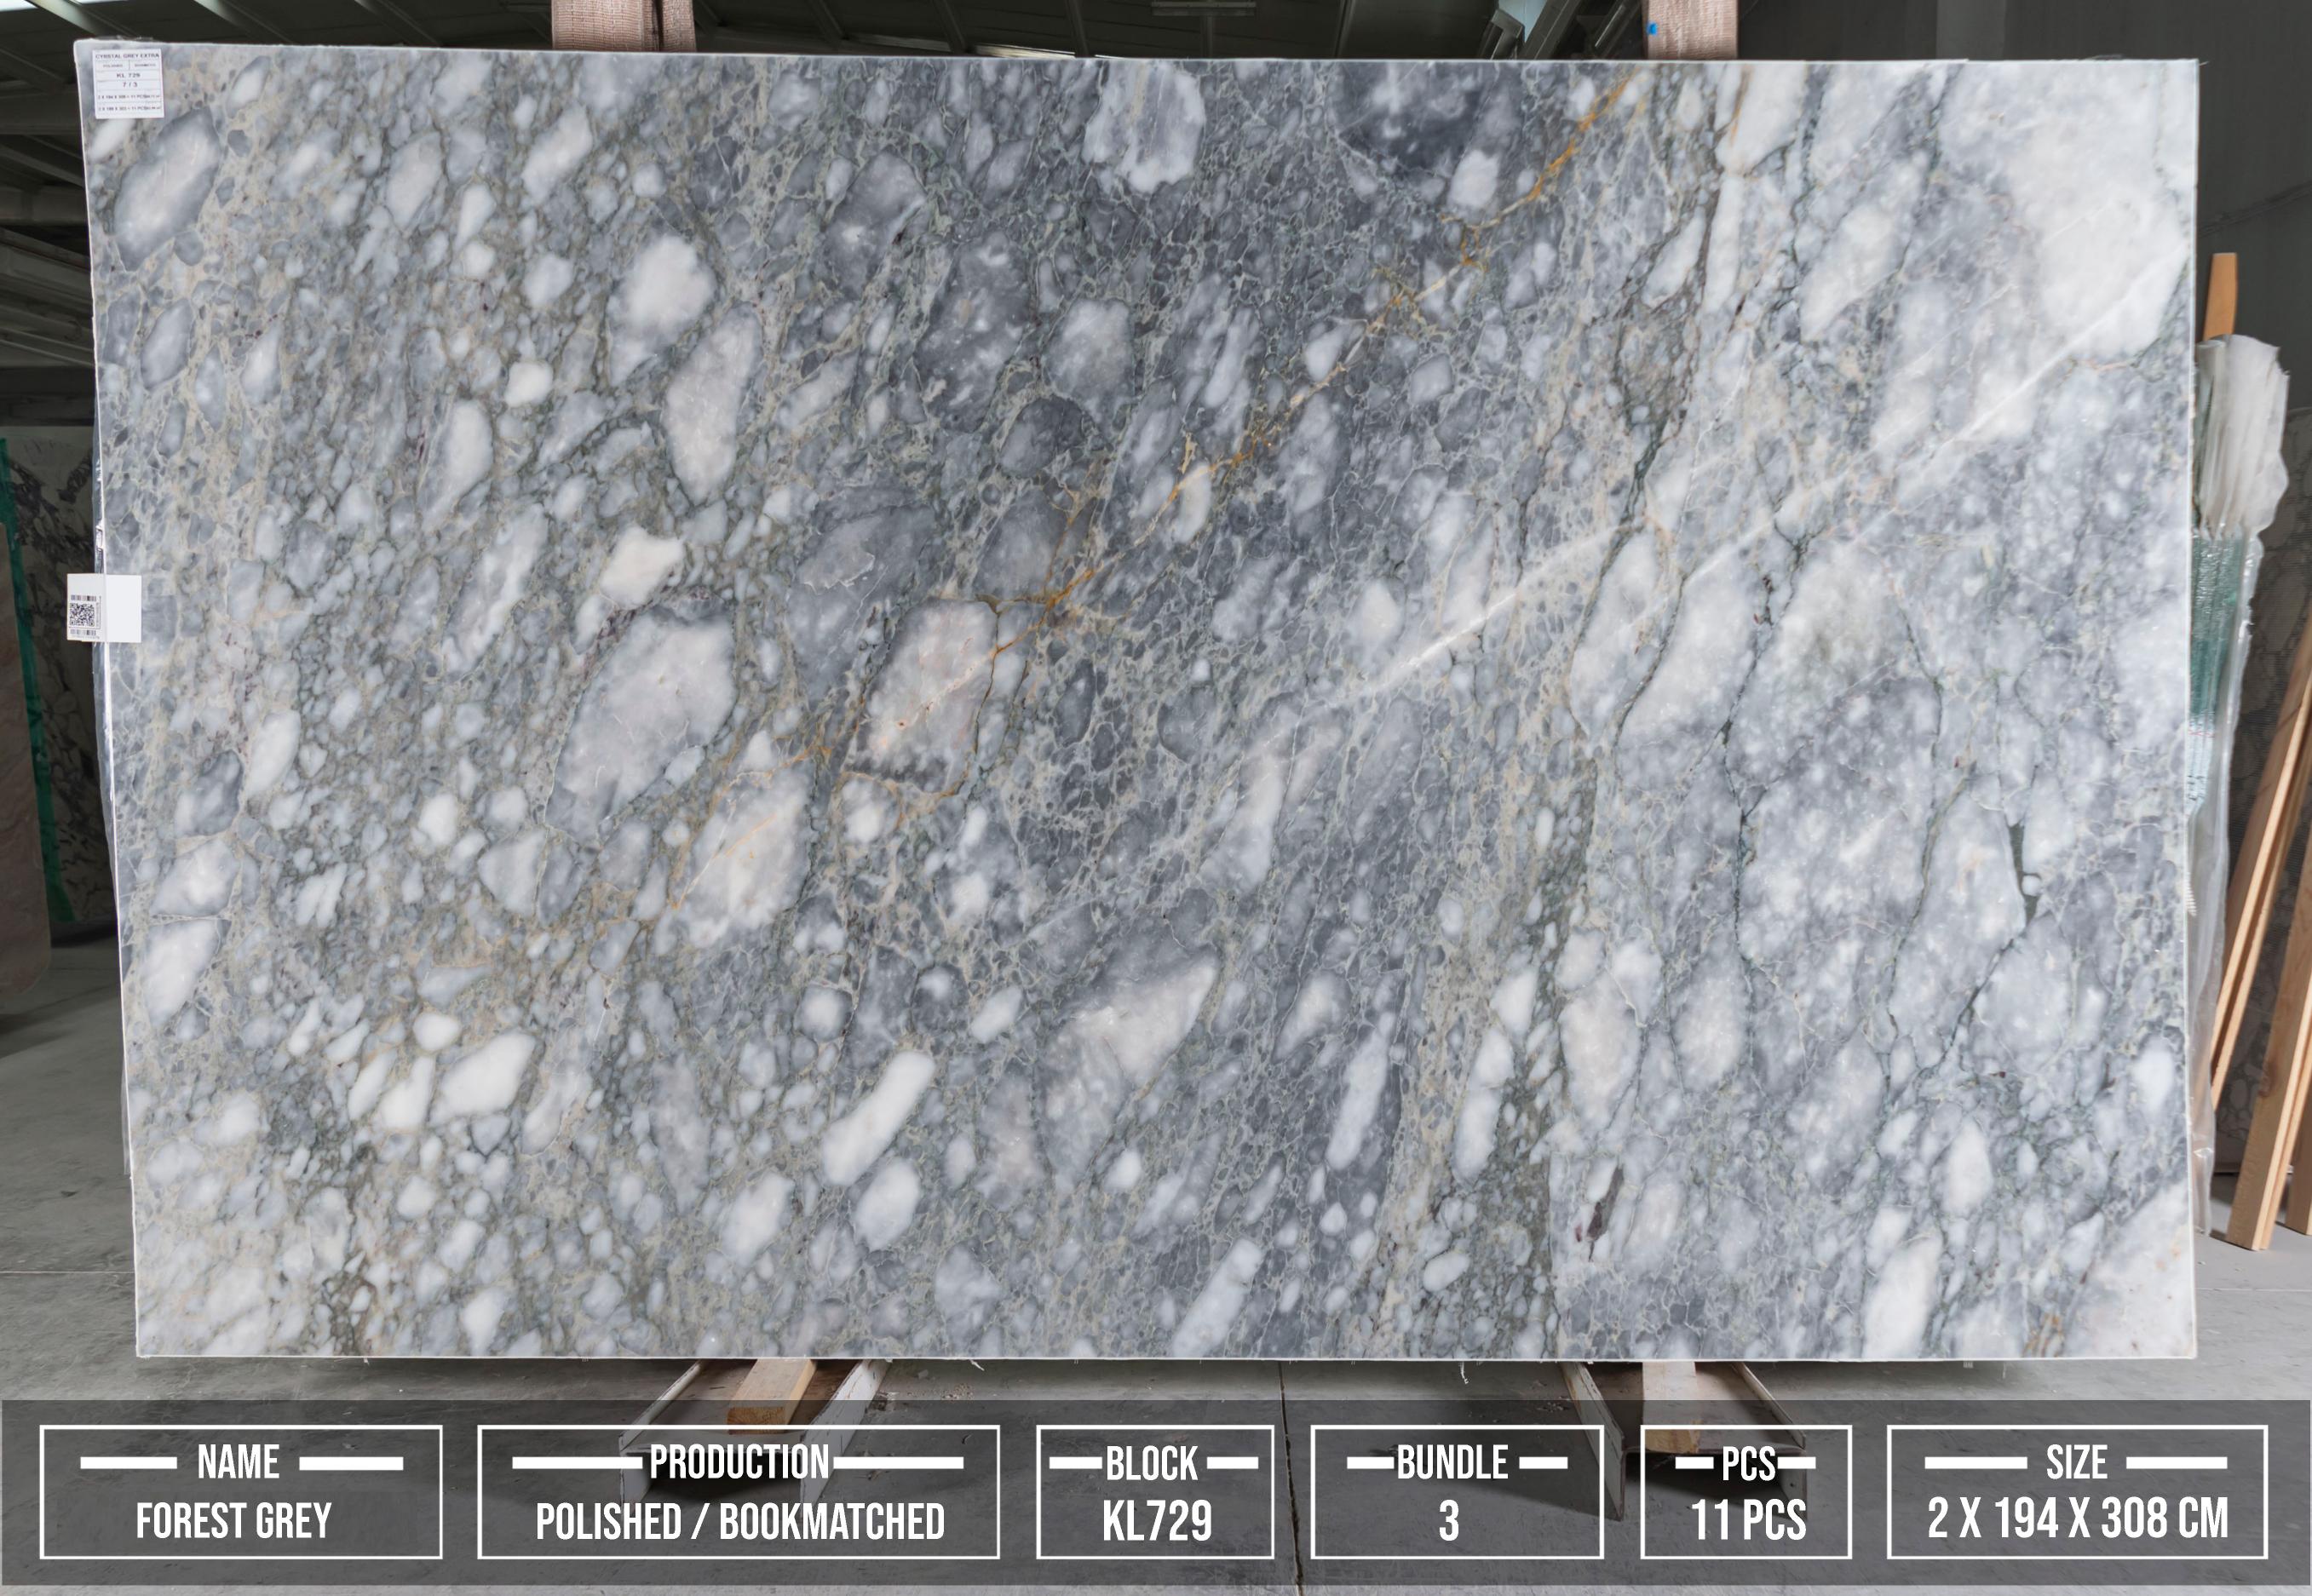This screenshot has height=1596, width=2312.
Task: Click the 2 X 194 X 308 CM dimensions
Action: pyautogui.click(x=2077, y=1519)
